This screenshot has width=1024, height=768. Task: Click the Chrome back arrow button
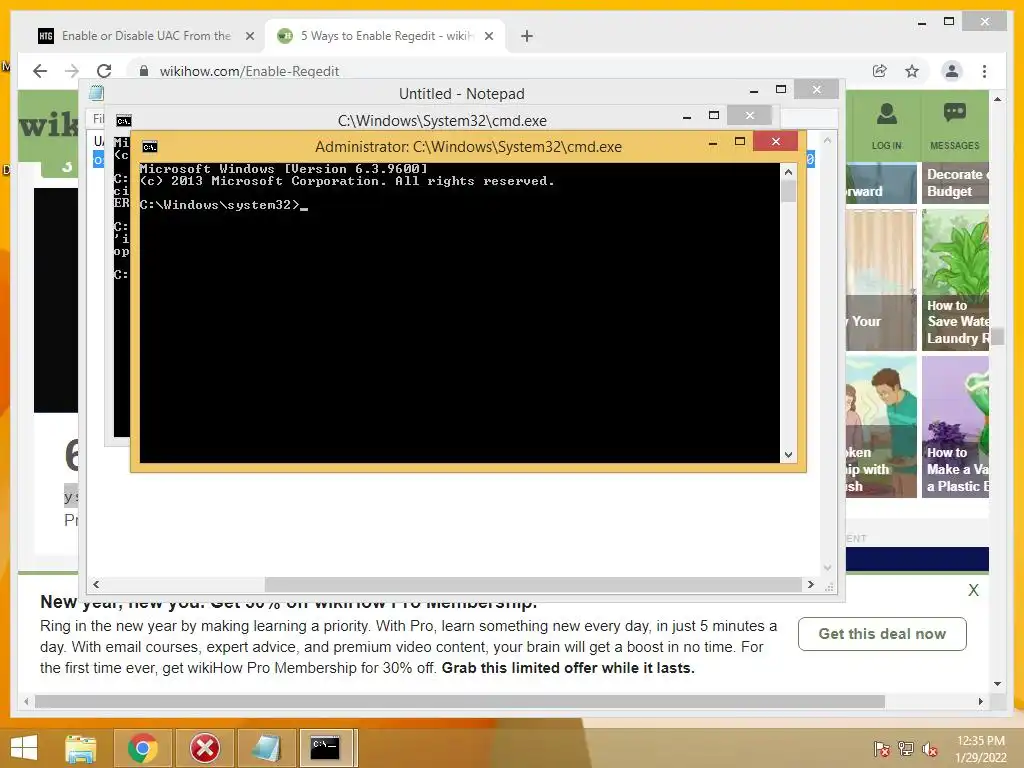[x=40, y=71]
